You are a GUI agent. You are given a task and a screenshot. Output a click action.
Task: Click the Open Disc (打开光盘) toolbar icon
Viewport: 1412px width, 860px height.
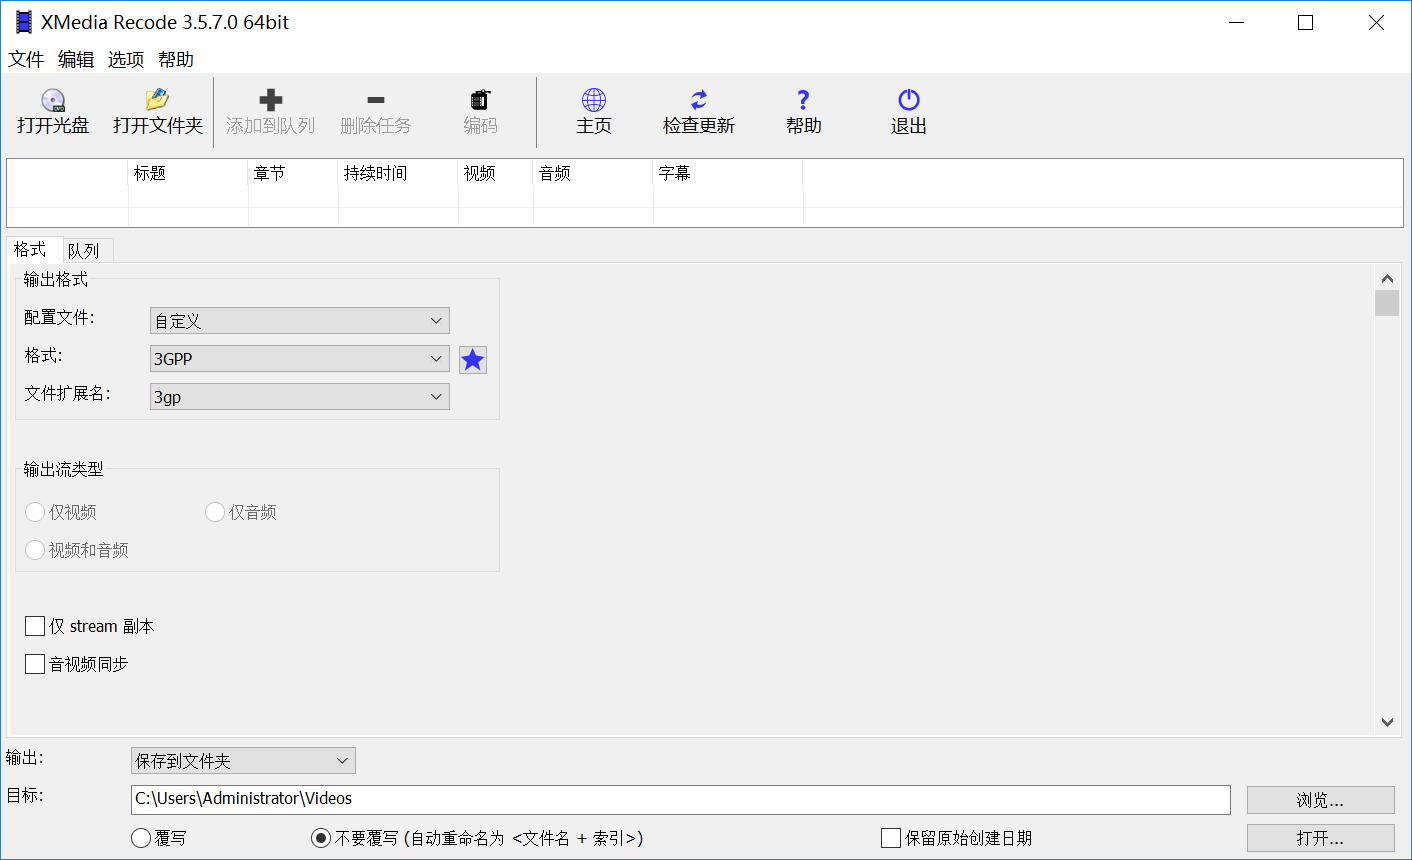(53, 100)
